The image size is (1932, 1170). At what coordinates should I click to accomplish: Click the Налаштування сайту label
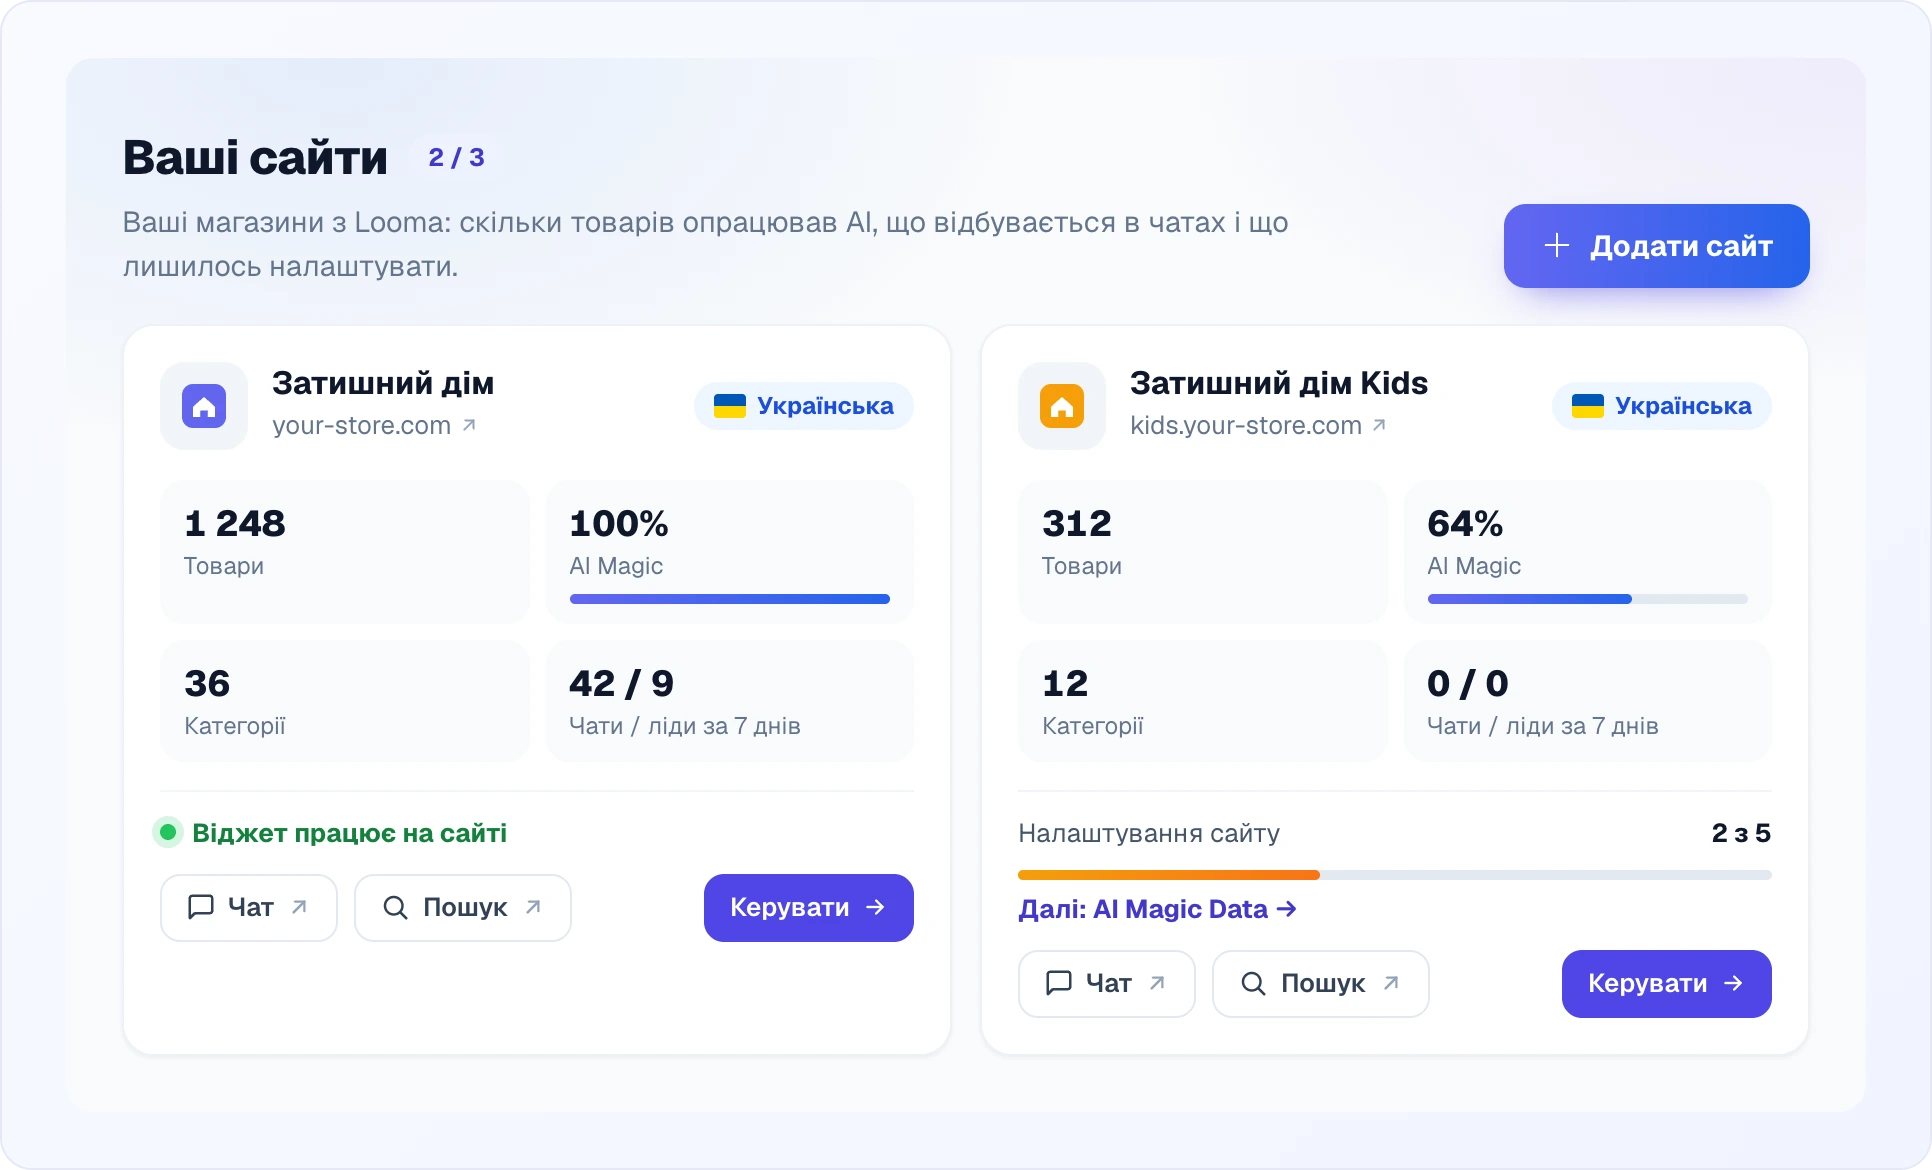point(1149,833)
